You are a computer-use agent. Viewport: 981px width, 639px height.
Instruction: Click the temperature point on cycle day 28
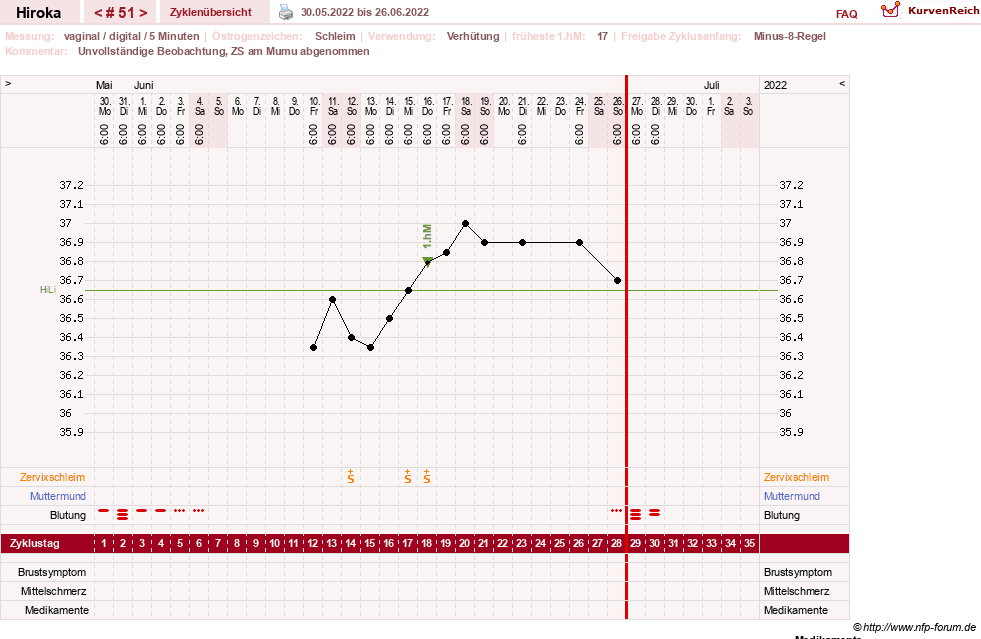click(x=618, y=280)
